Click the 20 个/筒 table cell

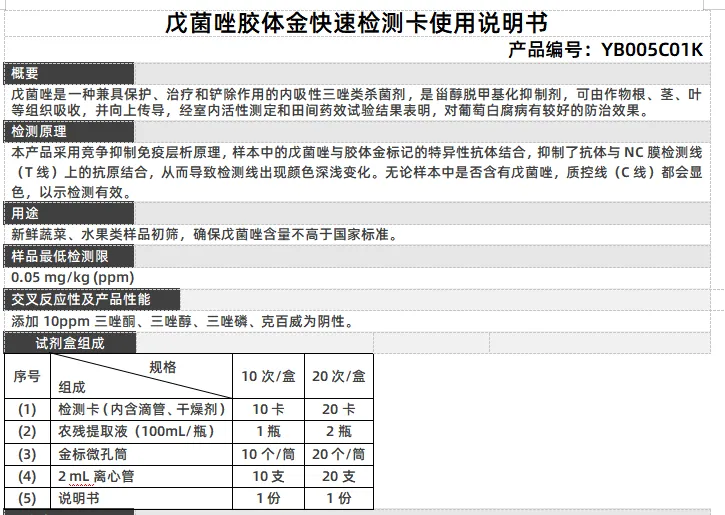[339, 454]
